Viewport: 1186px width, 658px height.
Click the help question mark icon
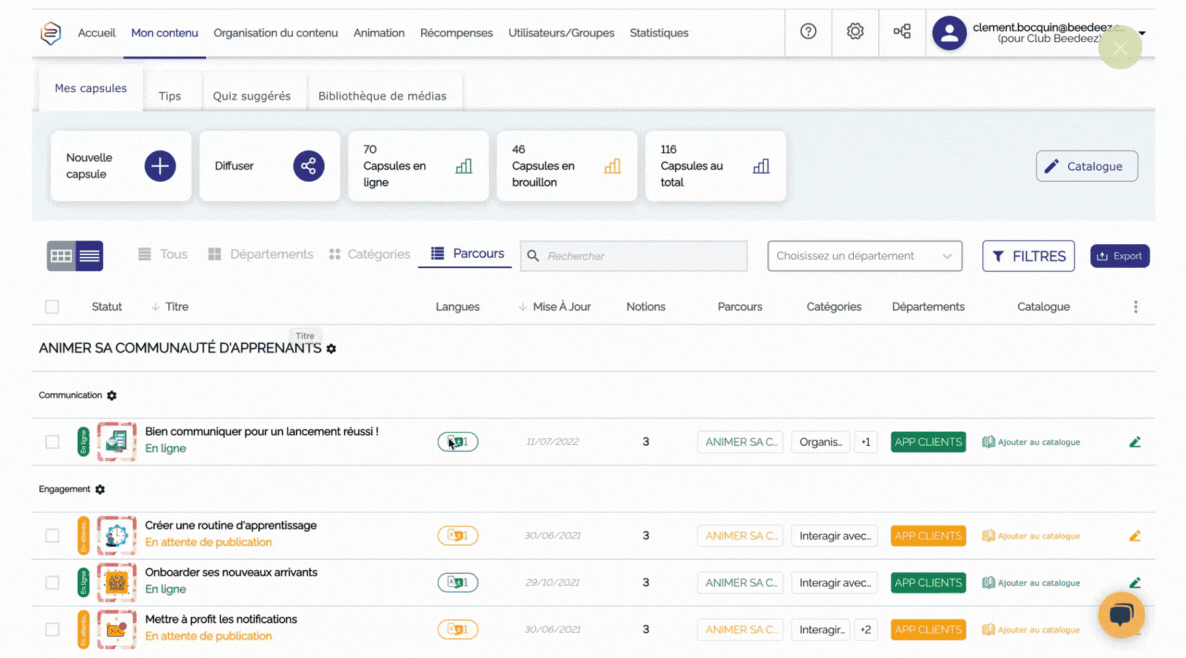tap(808, 32)
